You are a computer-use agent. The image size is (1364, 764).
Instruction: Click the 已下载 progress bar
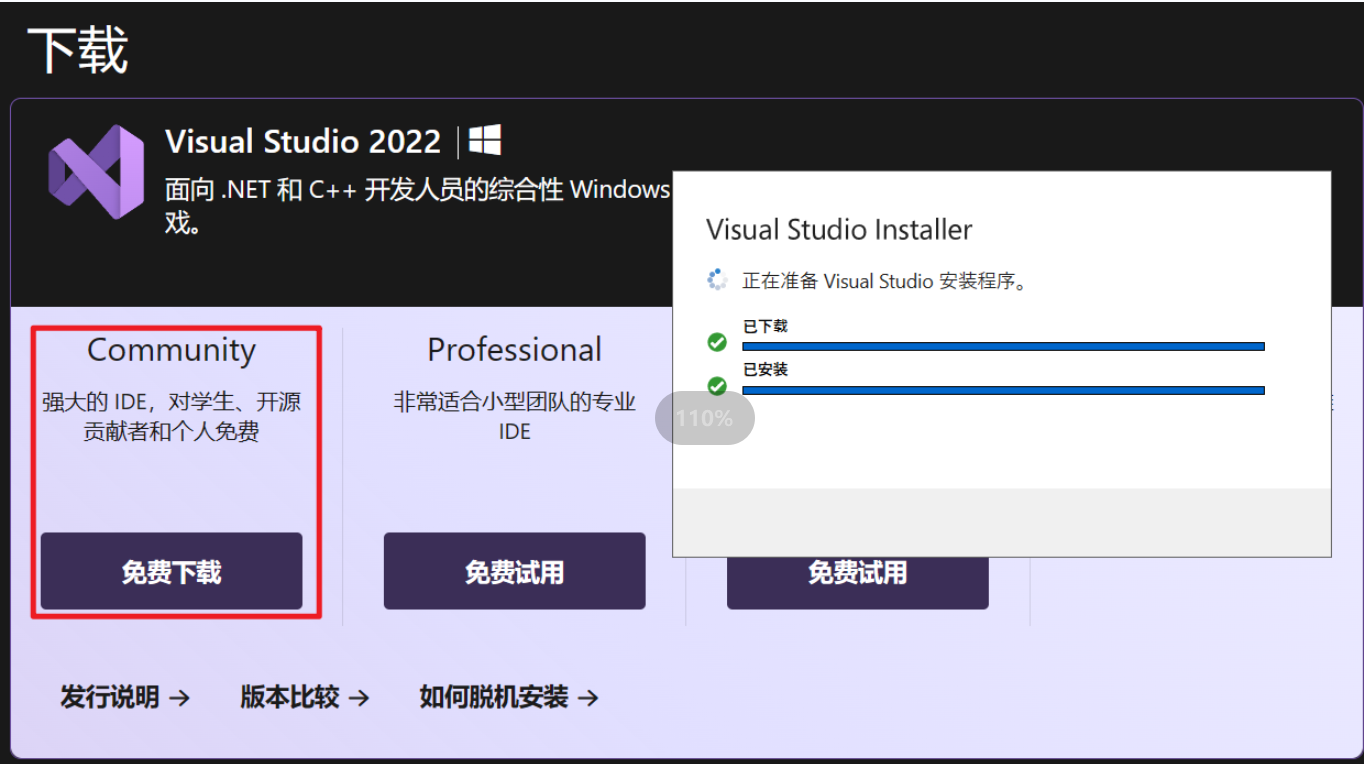[1003, 347]
